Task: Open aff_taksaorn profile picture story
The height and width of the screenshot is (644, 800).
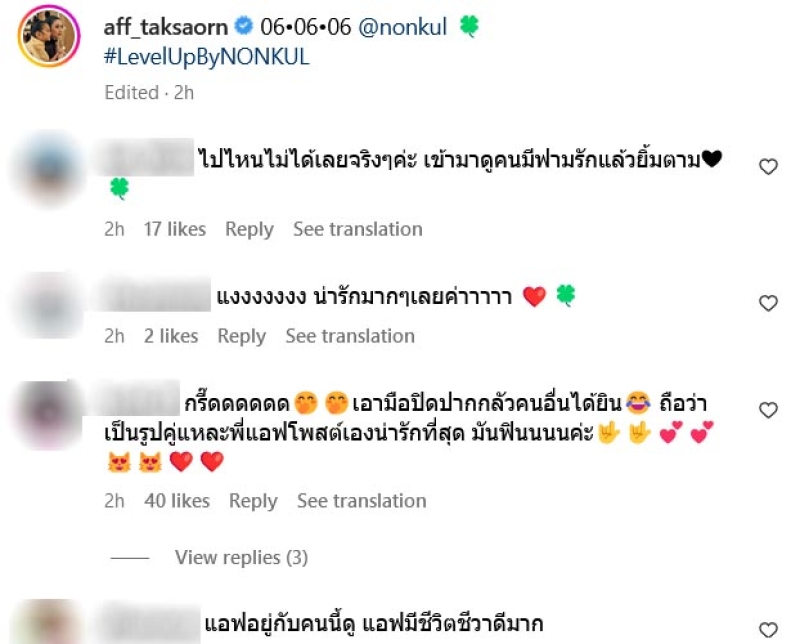Action: pos(49,36)
